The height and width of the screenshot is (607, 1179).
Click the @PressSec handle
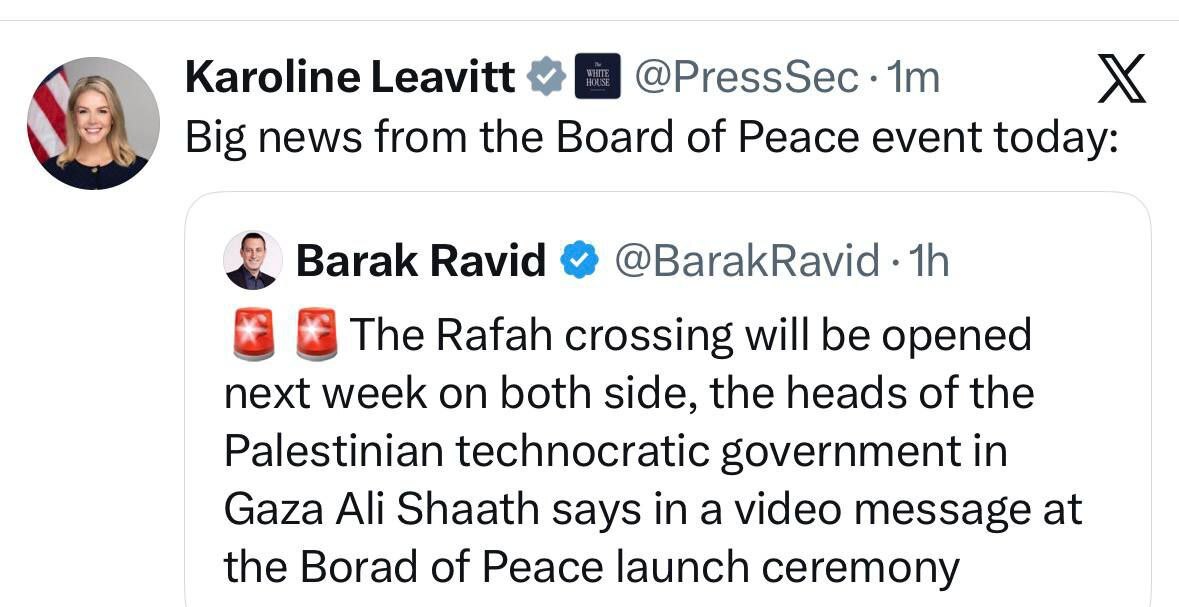(x=747, y=77)
